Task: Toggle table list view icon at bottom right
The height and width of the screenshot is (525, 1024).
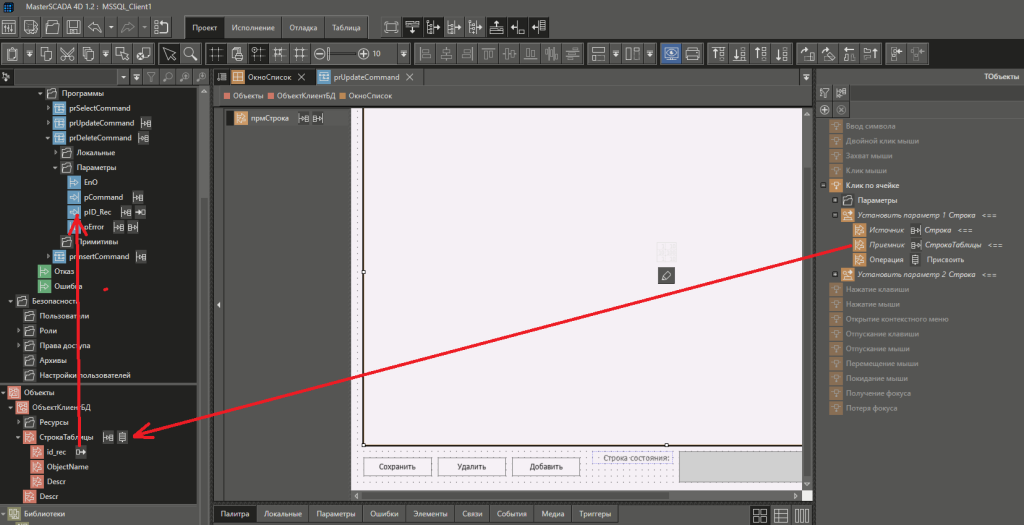Action: [x=781, y=514]
